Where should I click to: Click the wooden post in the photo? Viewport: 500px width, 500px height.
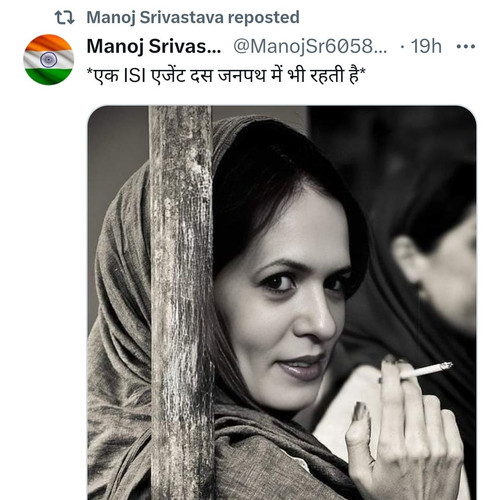coord(181,303)
